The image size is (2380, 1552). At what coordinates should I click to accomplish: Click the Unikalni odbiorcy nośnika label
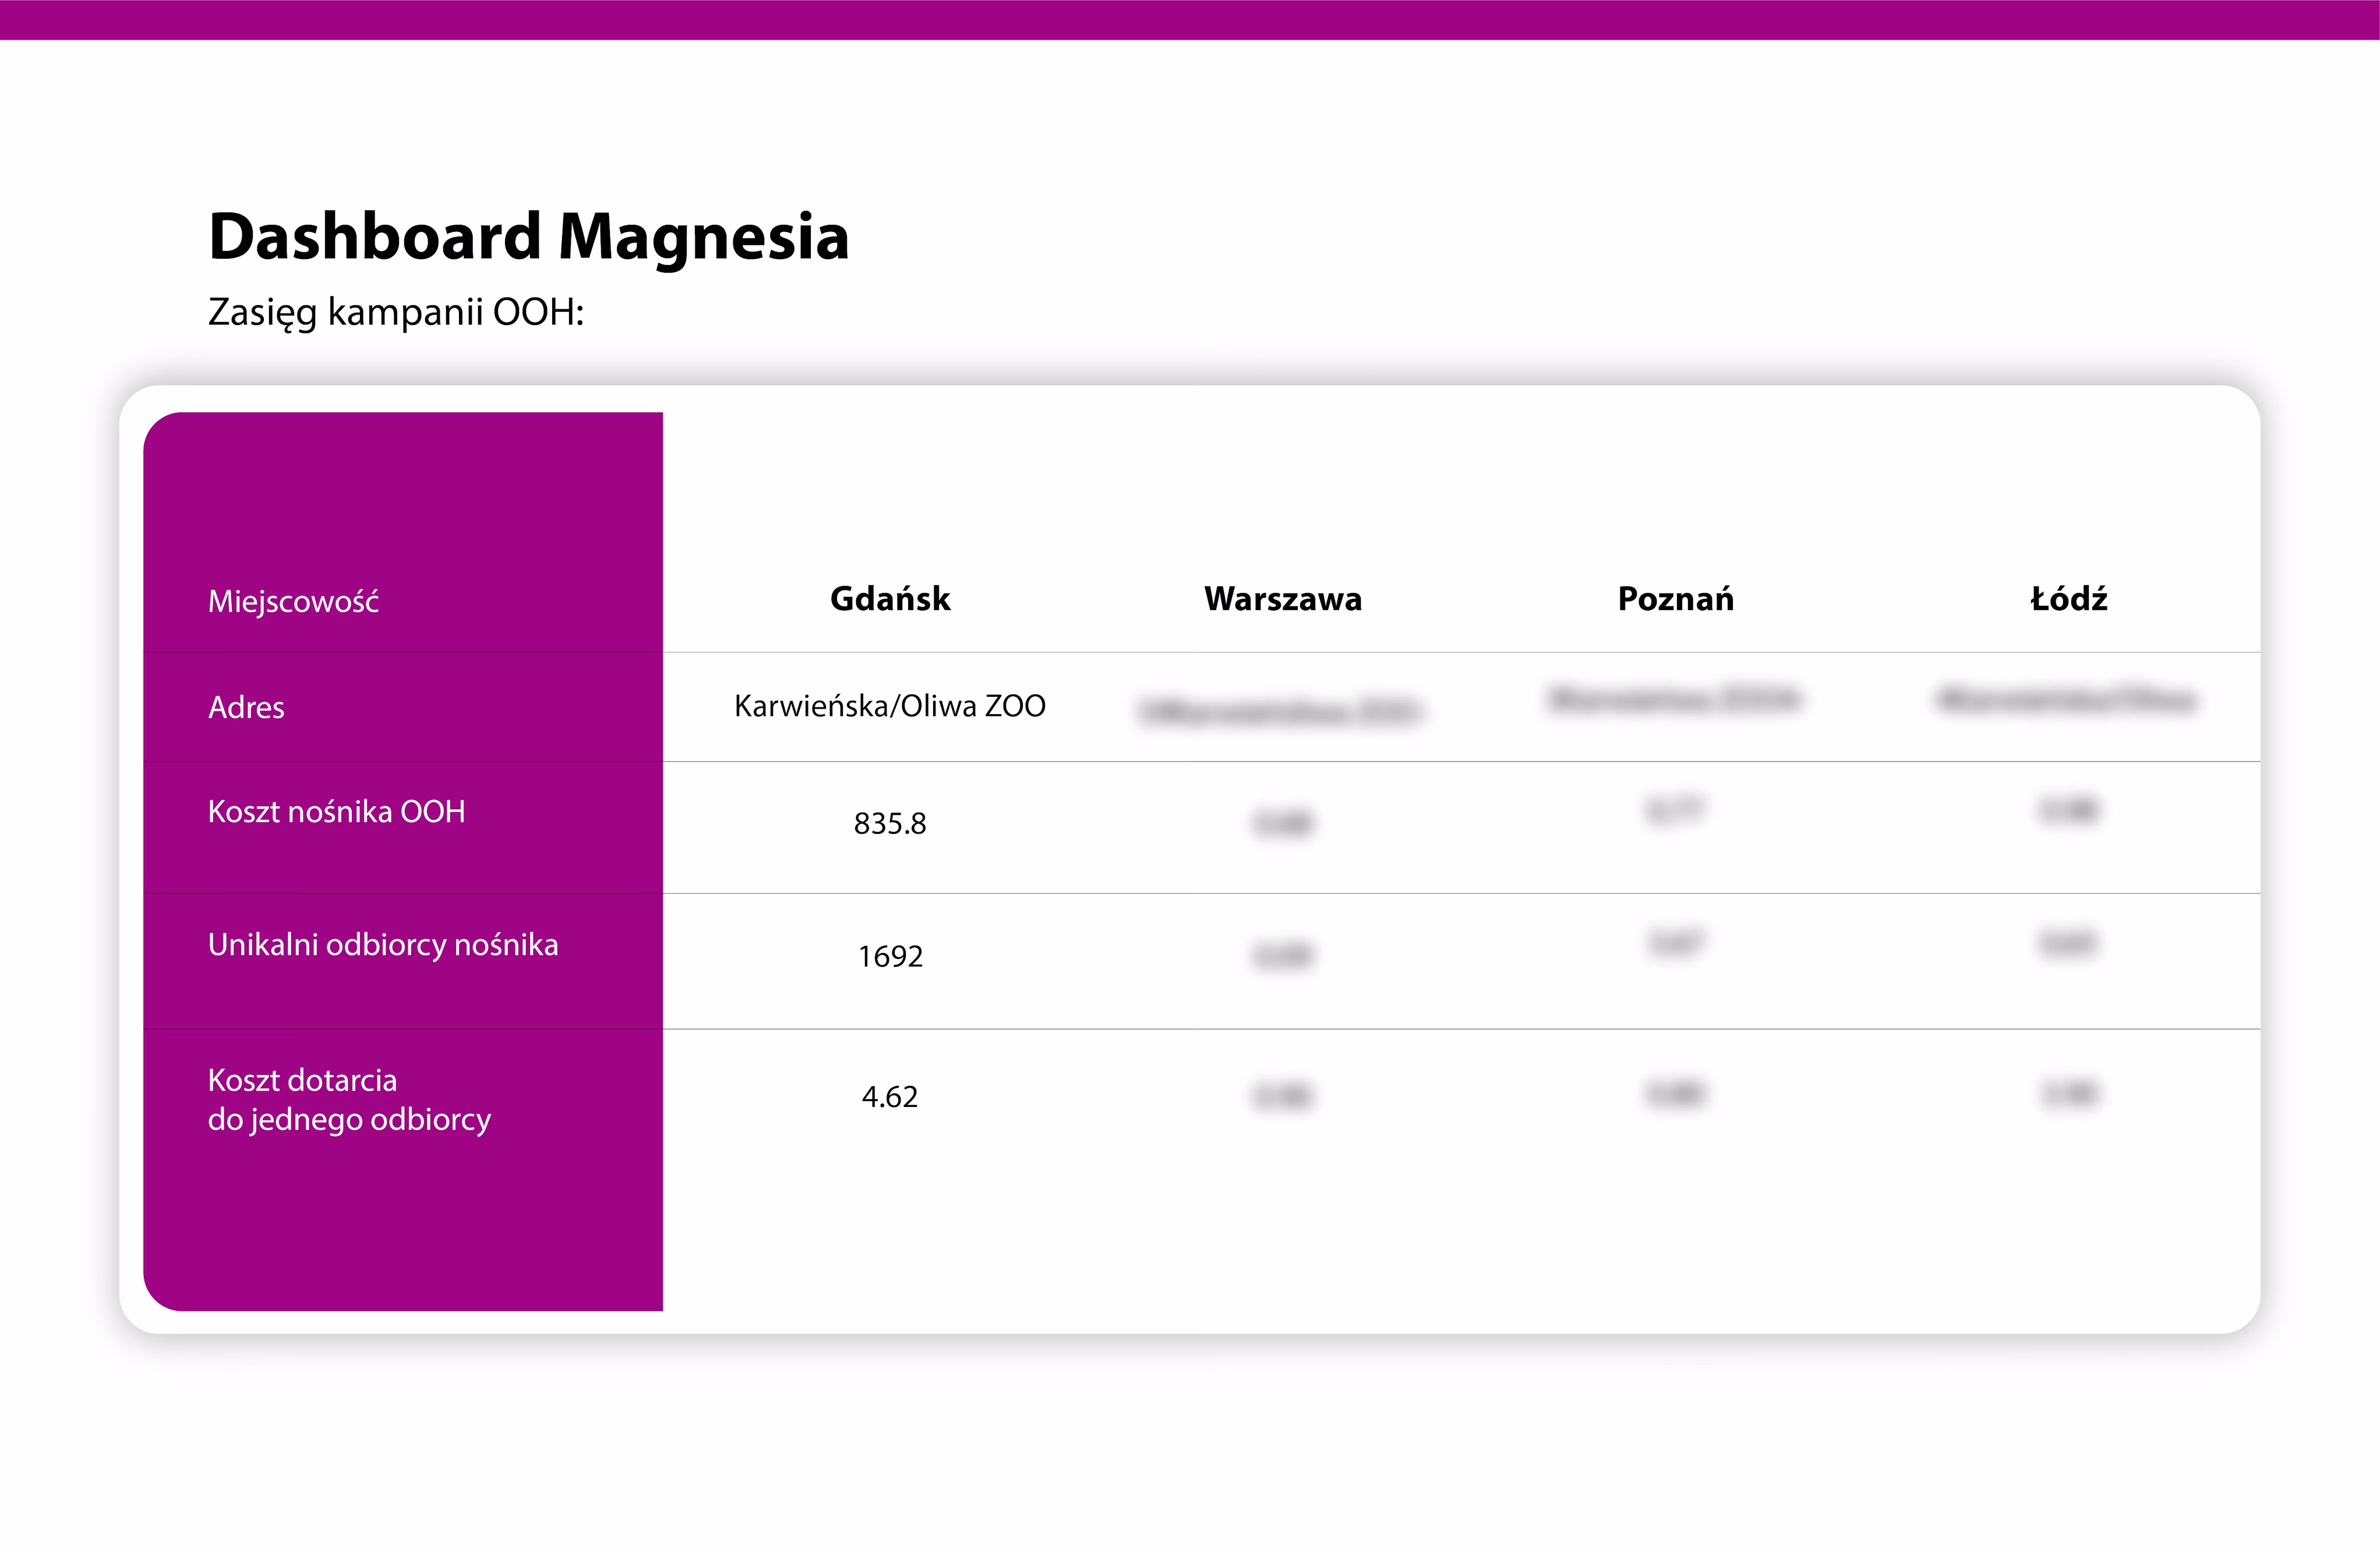click(383, 945)
